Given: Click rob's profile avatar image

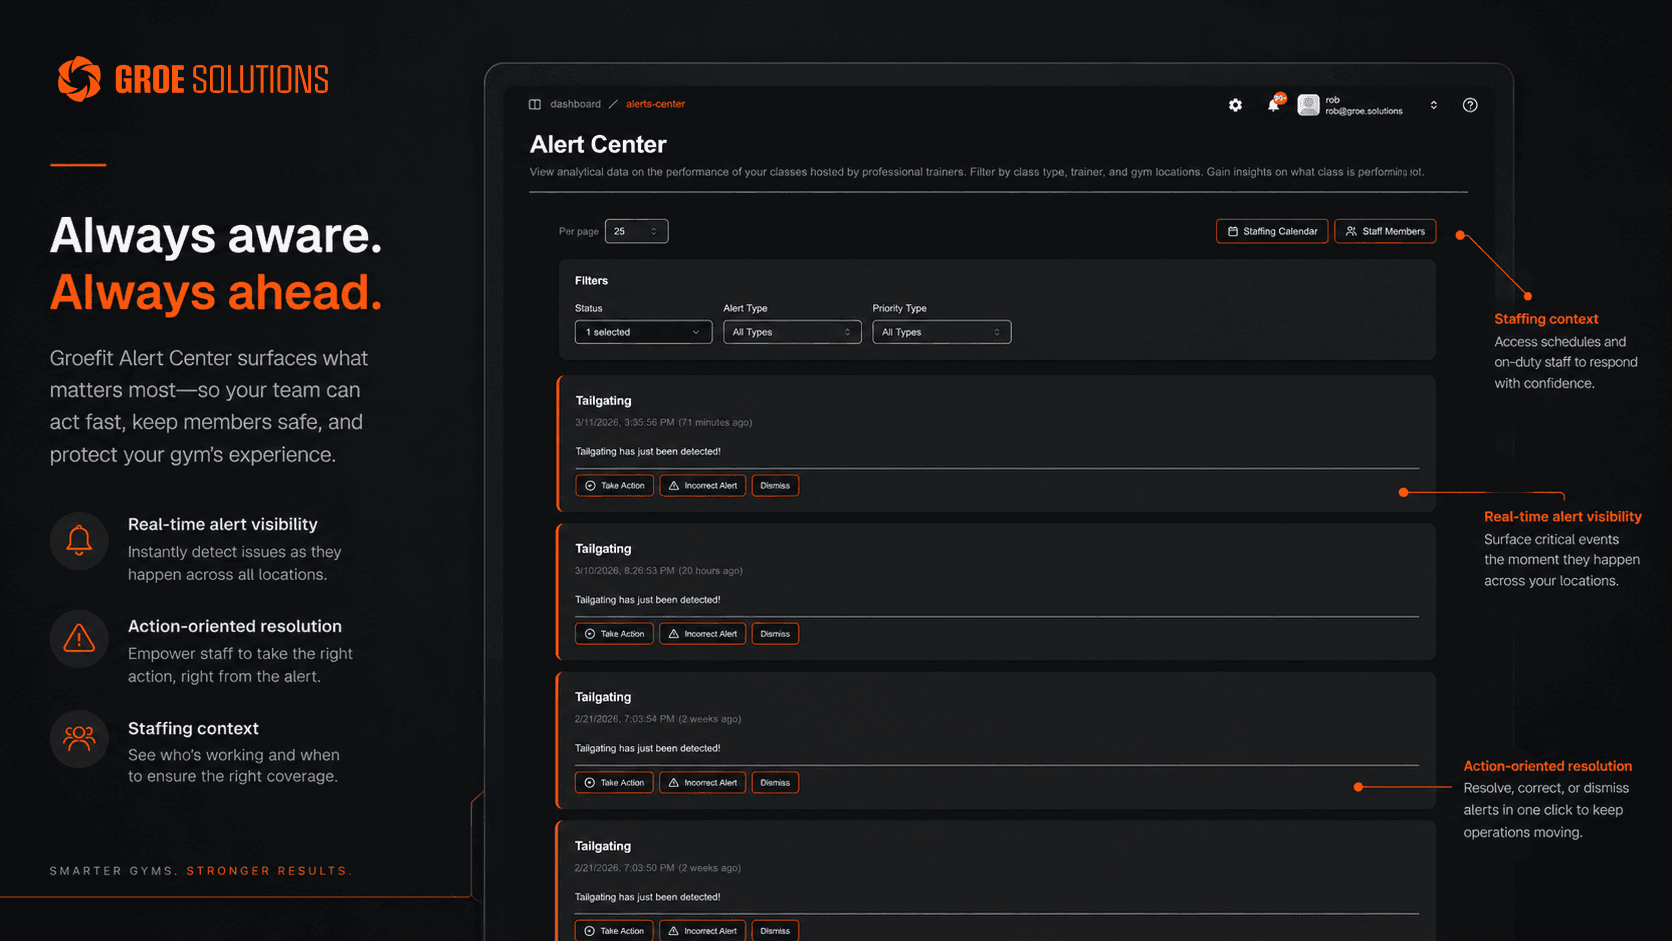Looking at the screenshot, I should click(x=1308, y=105).
